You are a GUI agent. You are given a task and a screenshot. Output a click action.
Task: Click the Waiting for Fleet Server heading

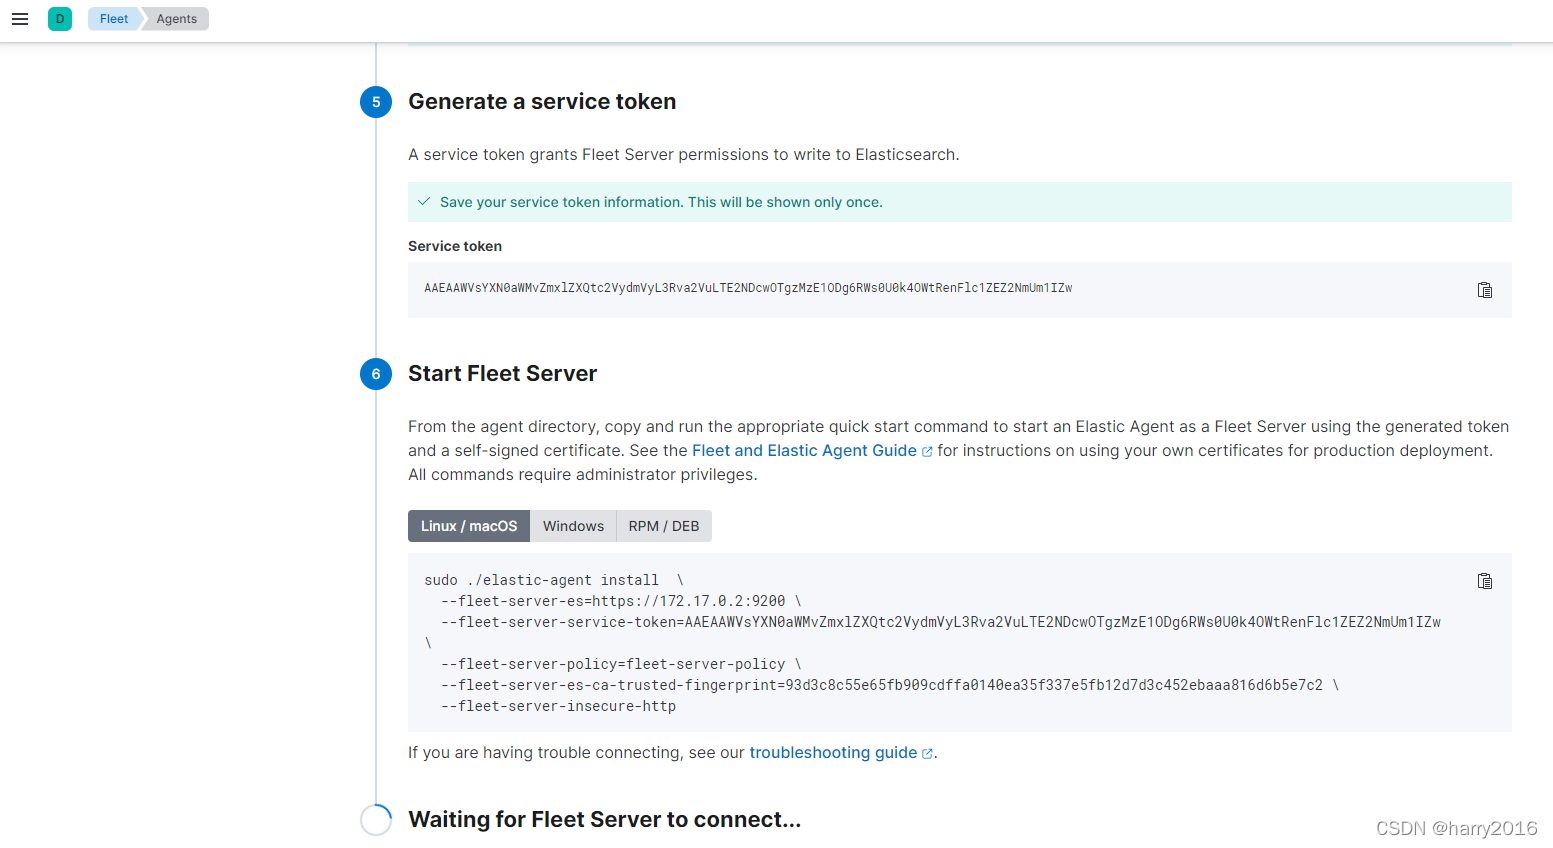(605, 820)
